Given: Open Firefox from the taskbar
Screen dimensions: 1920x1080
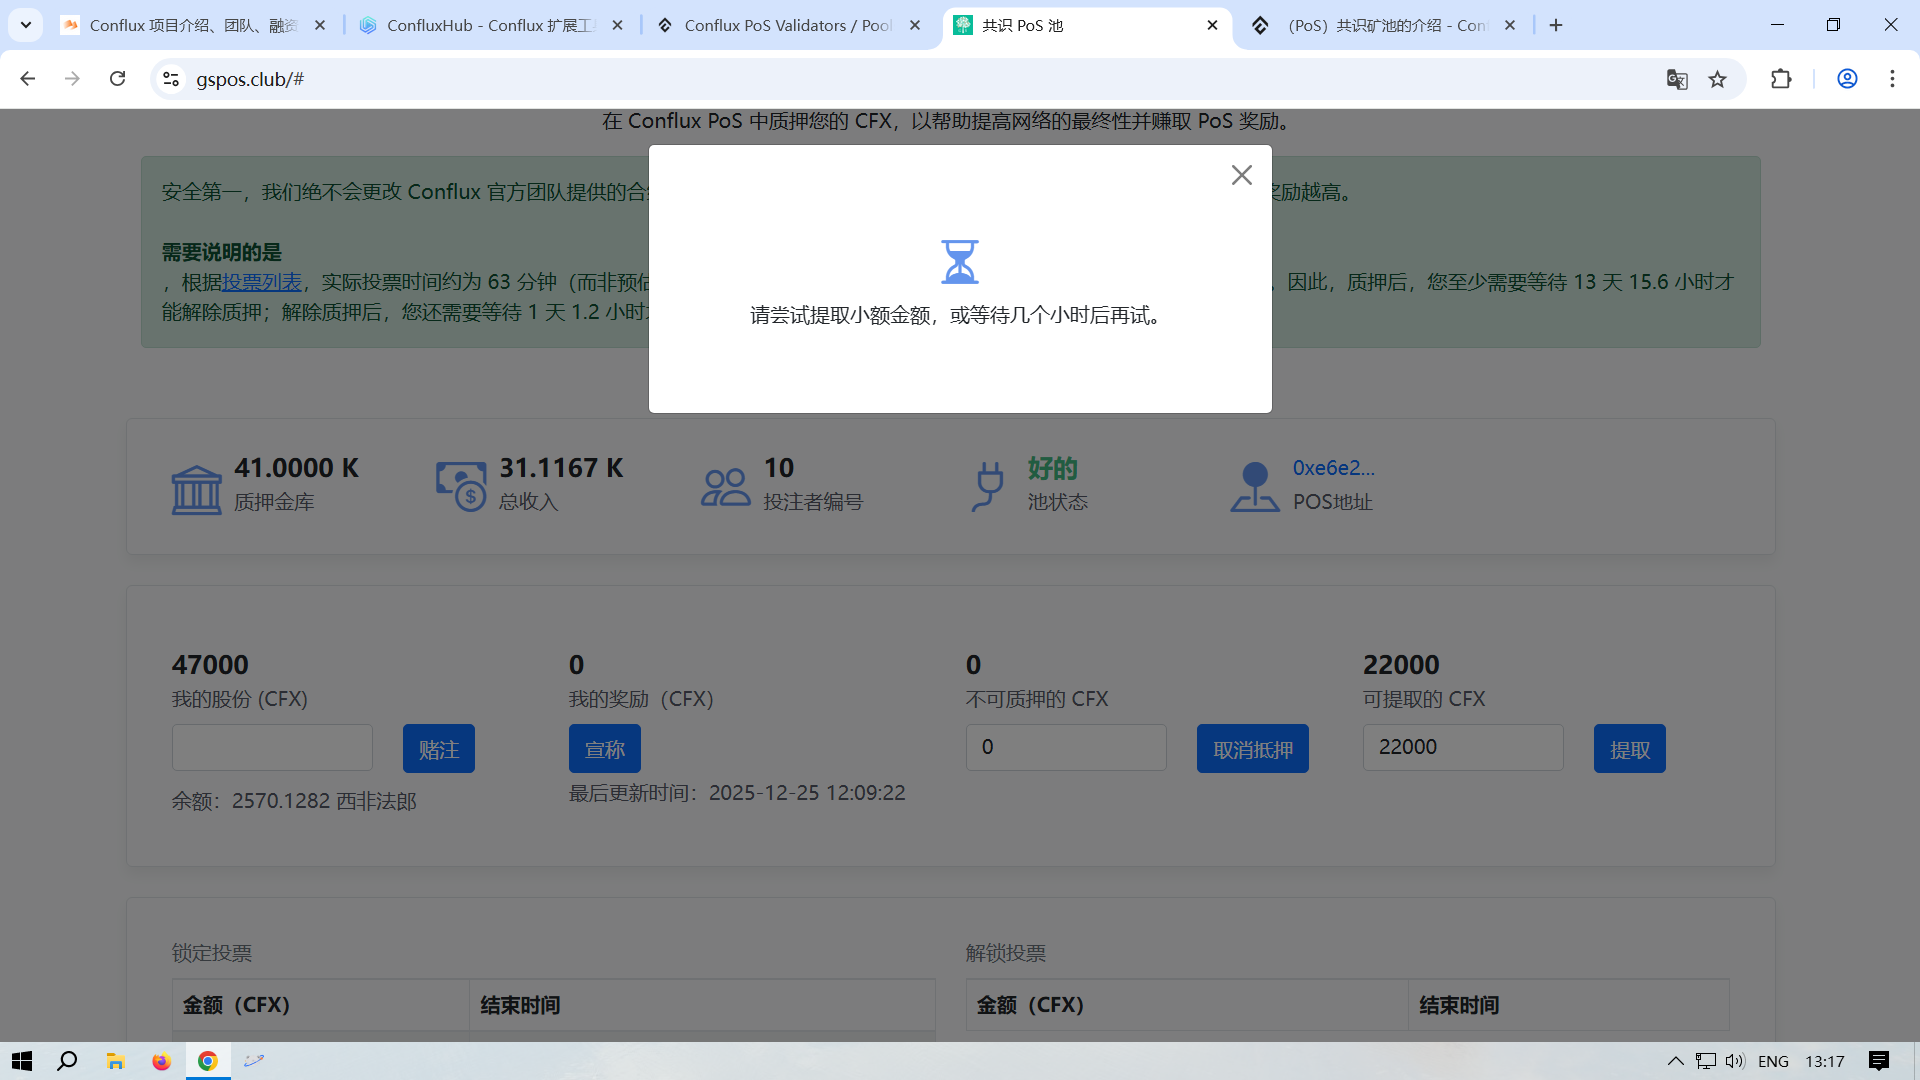Looking at the screenshot, I should (x=161, y=1061).
